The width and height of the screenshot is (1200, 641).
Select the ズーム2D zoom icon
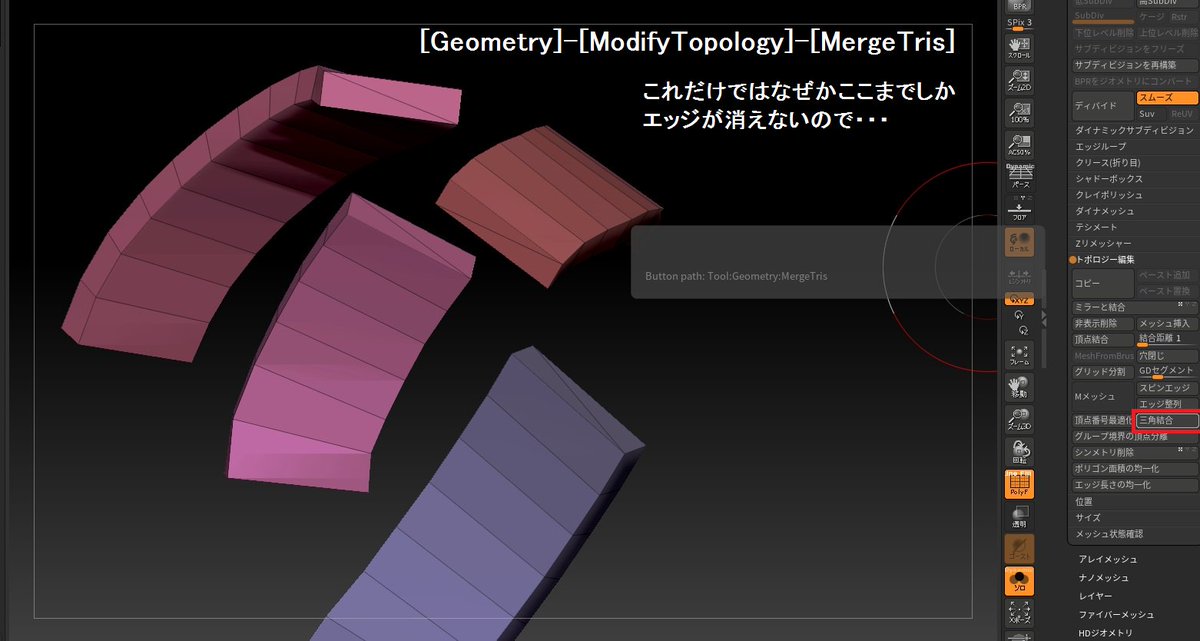[x=1020, y=80]
